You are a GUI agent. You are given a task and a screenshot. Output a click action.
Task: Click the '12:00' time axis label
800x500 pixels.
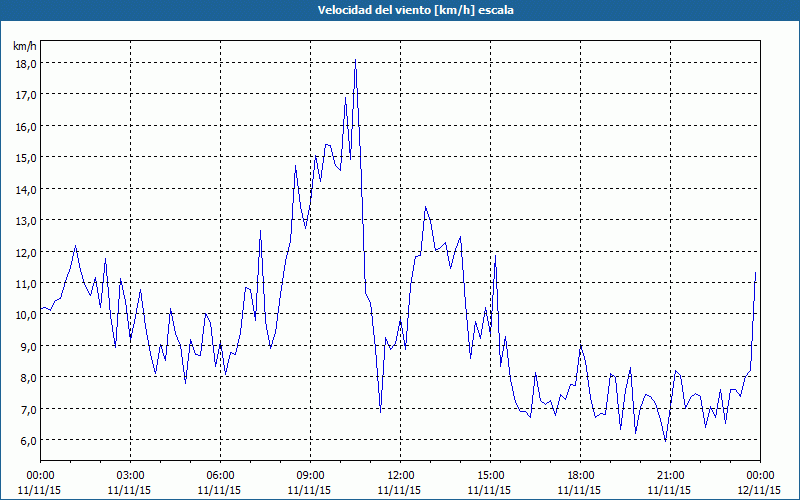pos(401,476)
